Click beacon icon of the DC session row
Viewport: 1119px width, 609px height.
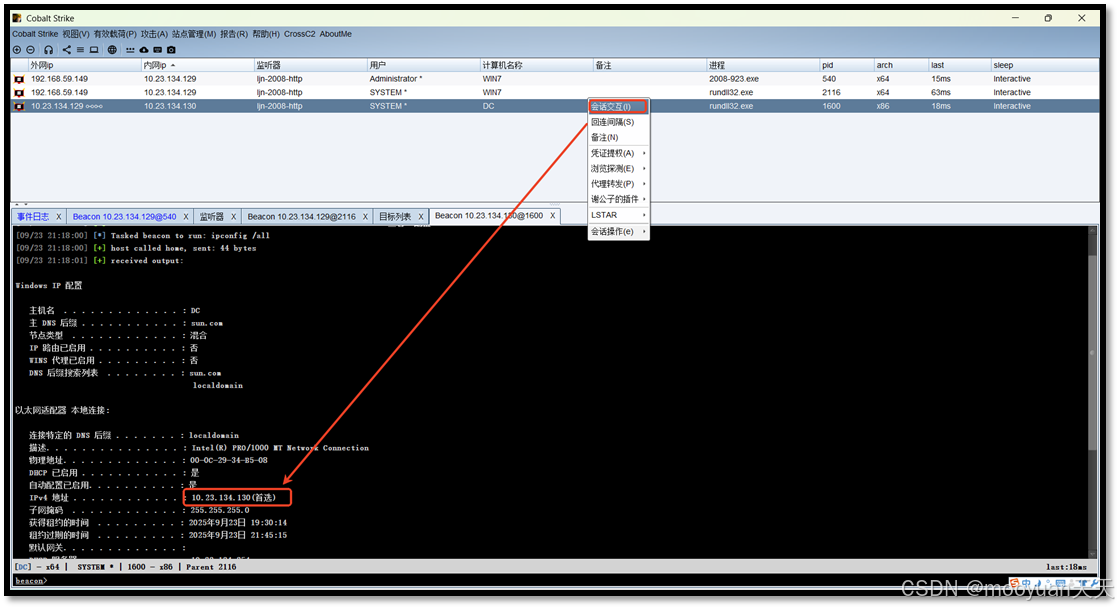(x=19, y=106)
